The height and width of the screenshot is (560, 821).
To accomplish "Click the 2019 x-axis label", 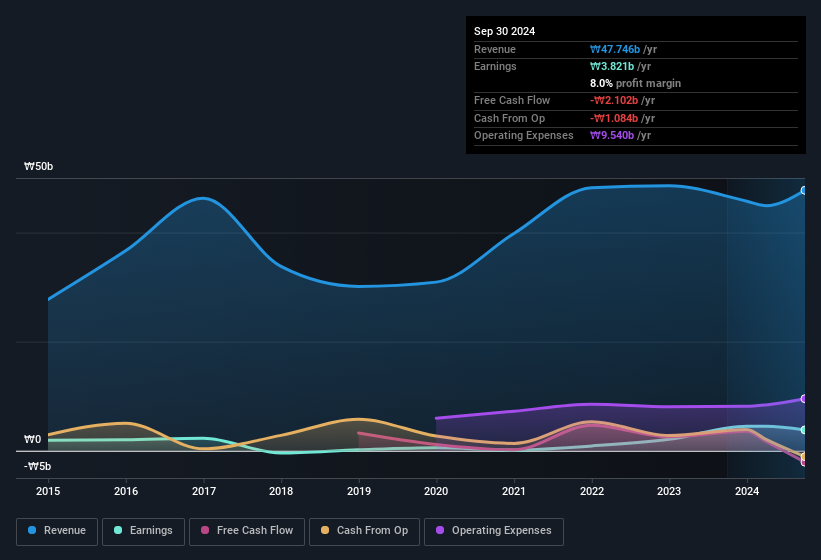I will point(359,491).
